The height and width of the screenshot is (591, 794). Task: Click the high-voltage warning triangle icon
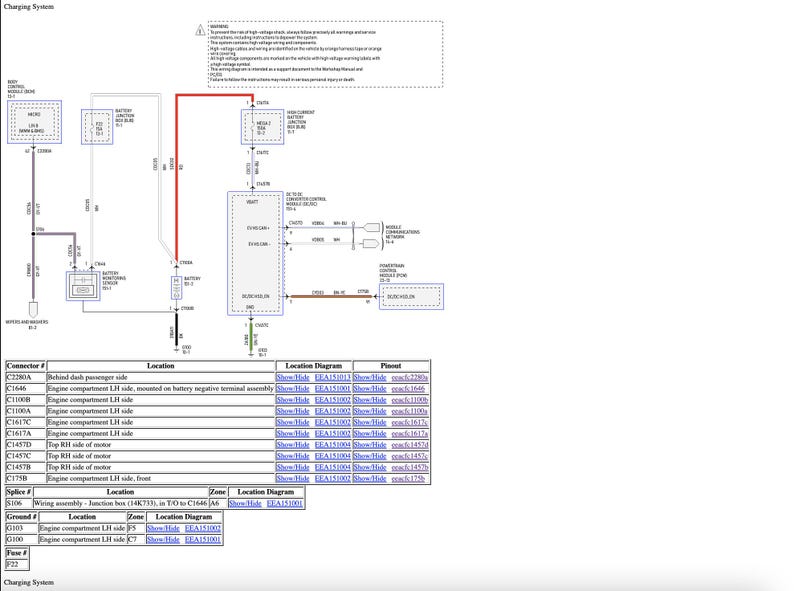coord(201,30)
